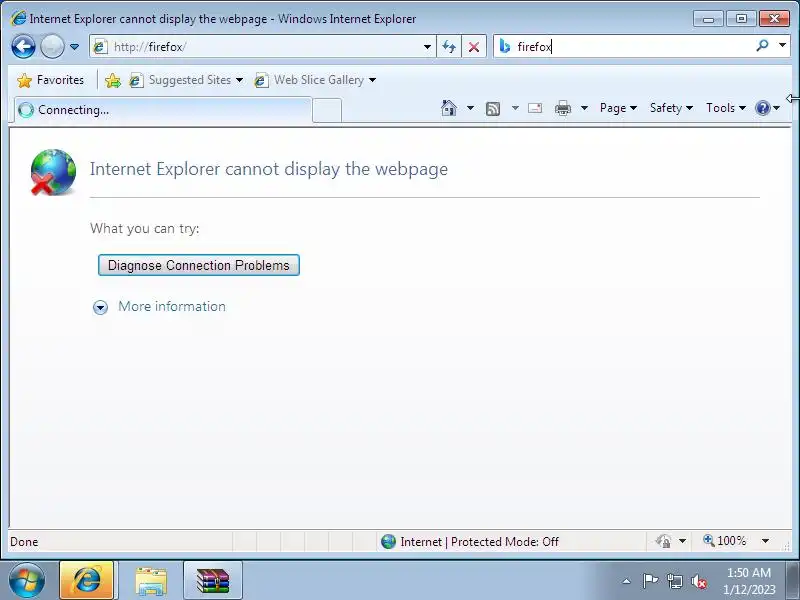
Task: Click the Forward navigation button
Action: coord(52,47)
